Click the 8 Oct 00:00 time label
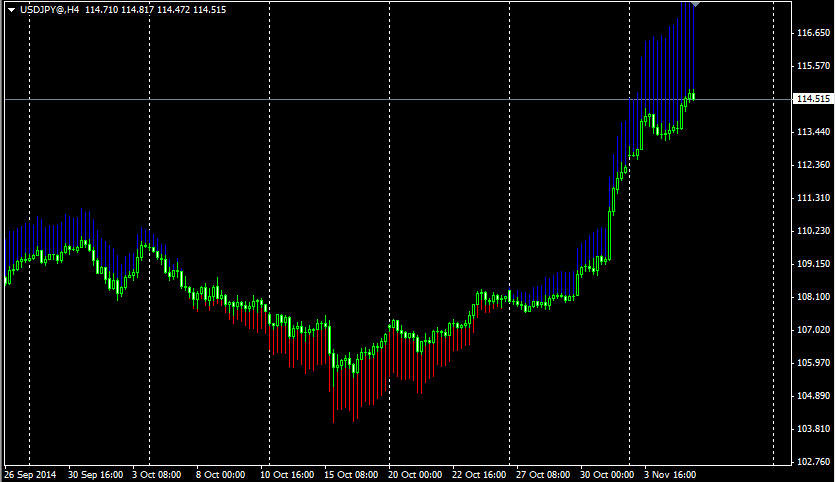The width and height of the screenshot is (836, 482). pyautogui.click(x=220, y=475)
